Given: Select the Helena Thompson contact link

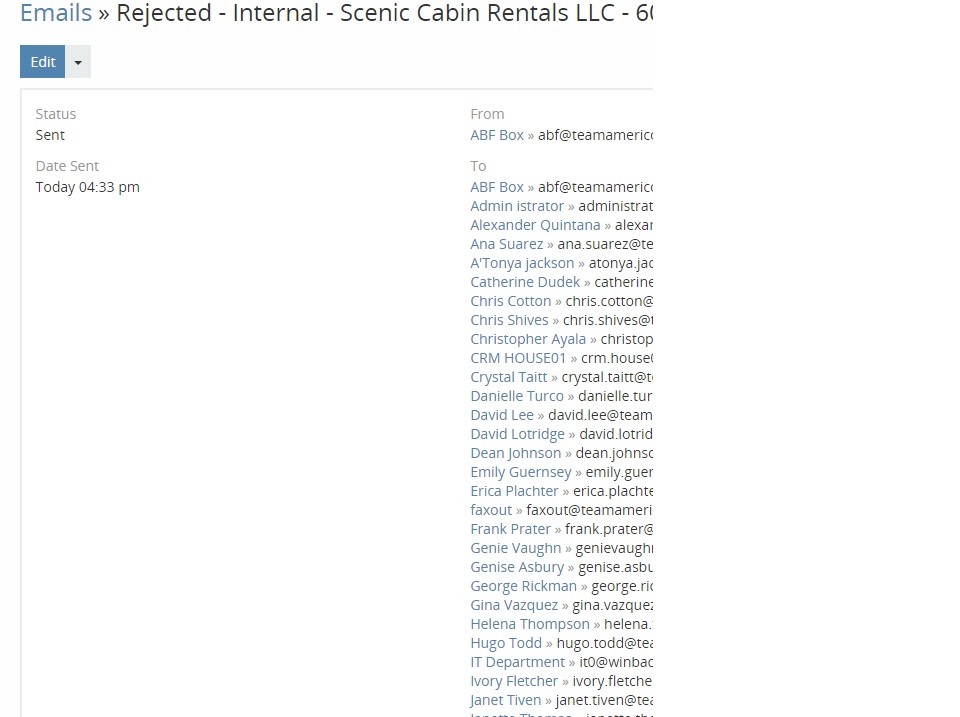Looking at the screenshot, I should pyautogui.click(x=530, y=624).
